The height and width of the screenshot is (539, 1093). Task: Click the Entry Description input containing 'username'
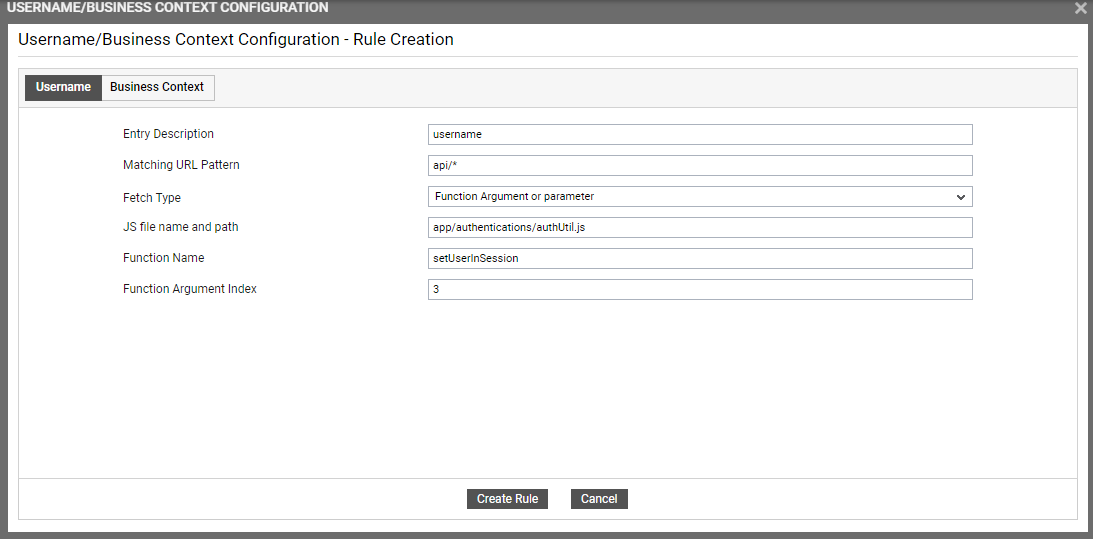pyautogui.click(x=700, y=135)
